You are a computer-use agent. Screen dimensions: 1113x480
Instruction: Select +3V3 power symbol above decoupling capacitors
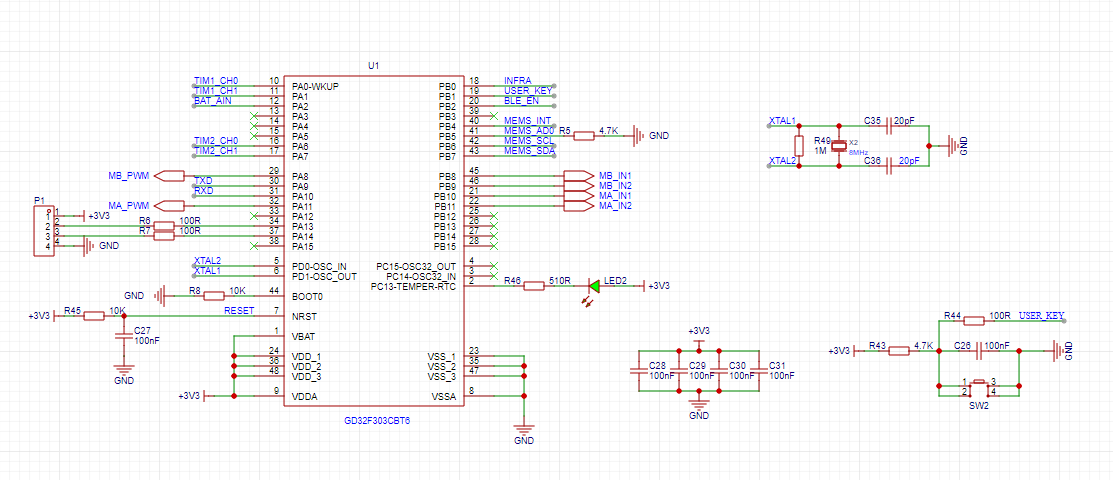(699, 342)
